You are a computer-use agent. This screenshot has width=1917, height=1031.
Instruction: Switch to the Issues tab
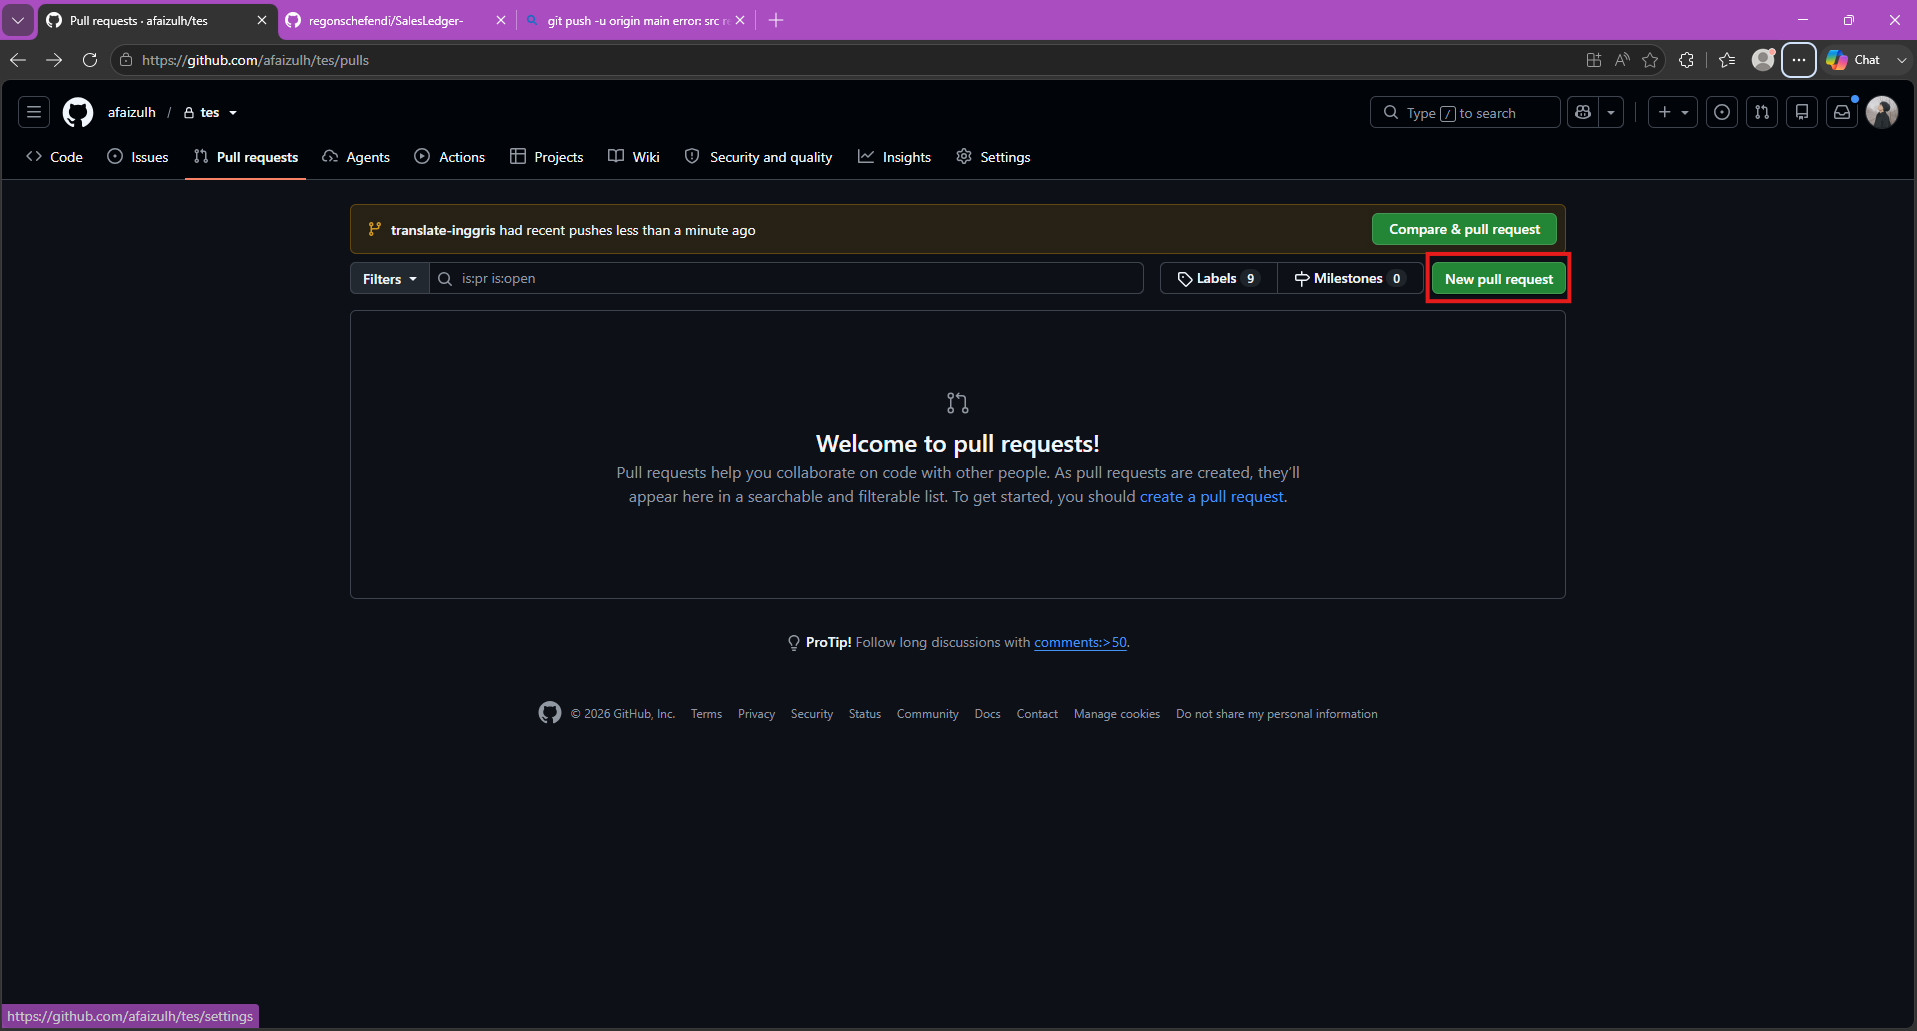(138, 157)
